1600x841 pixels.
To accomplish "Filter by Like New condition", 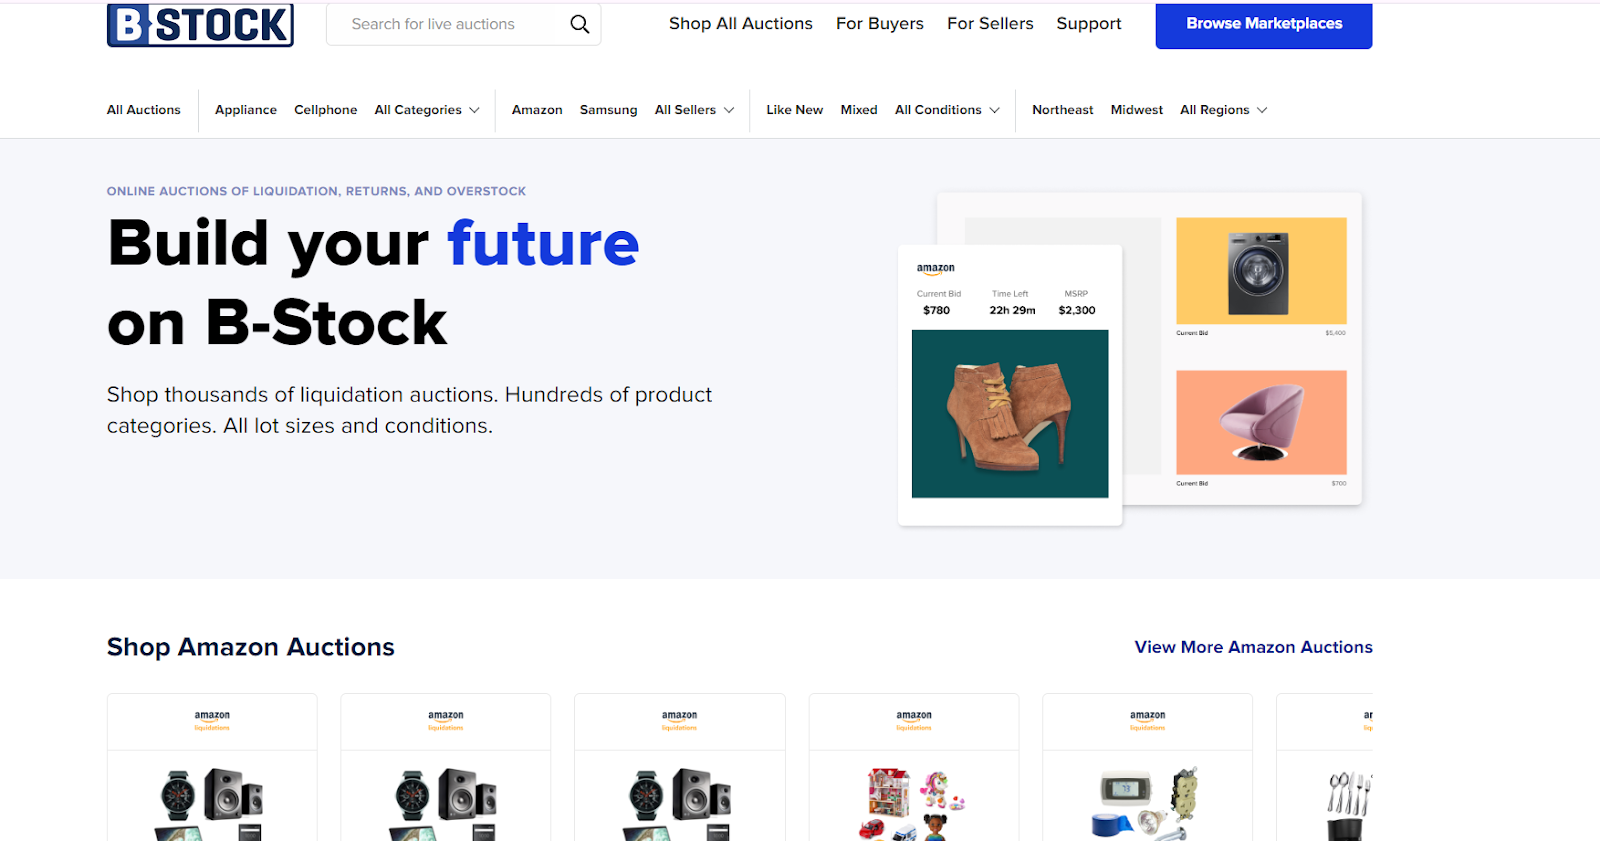I will click(x=794, y=110).
